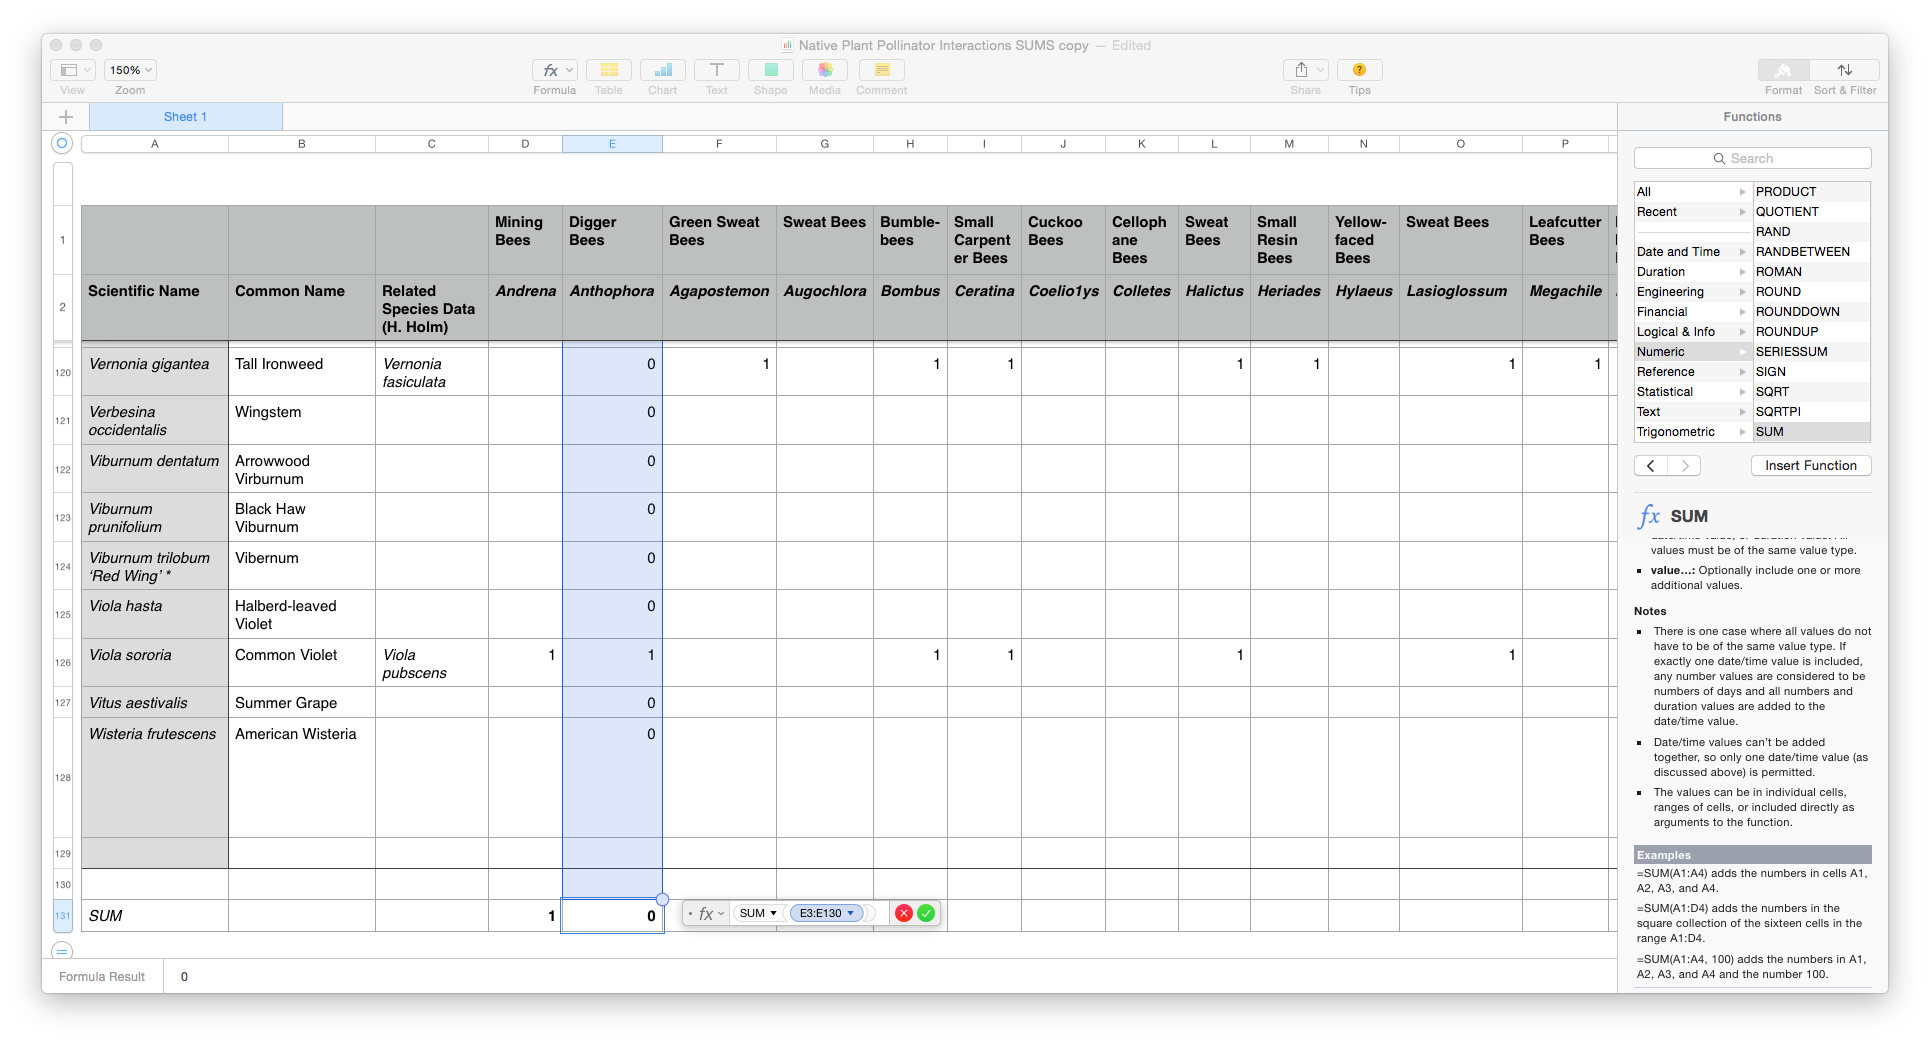Open the View dropdown menu

point(73,70)
